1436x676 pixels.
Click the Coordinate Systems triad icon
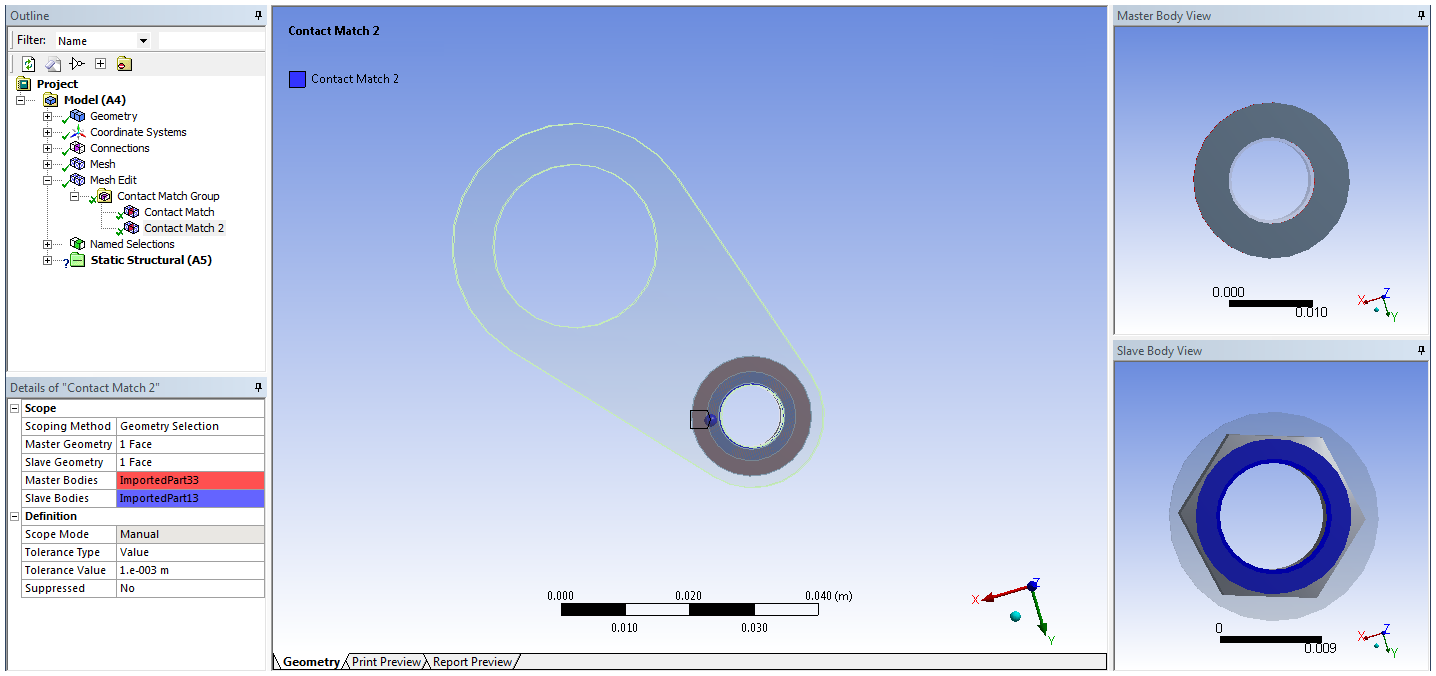pyautogui.click(x=78, y=132)
